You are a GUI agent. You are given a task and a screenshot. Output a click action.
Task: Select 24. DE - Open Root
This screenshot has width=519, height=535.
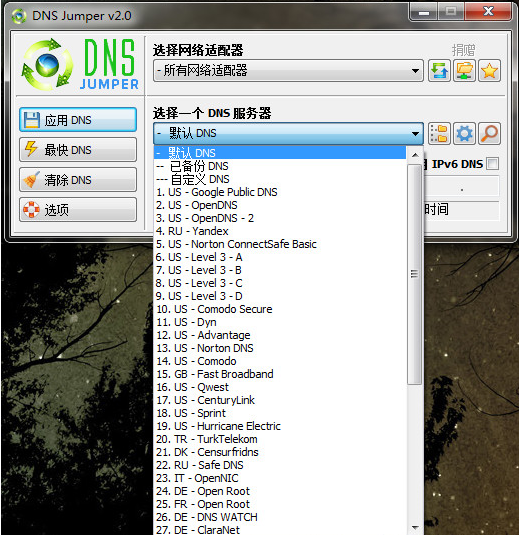point(280,491)
